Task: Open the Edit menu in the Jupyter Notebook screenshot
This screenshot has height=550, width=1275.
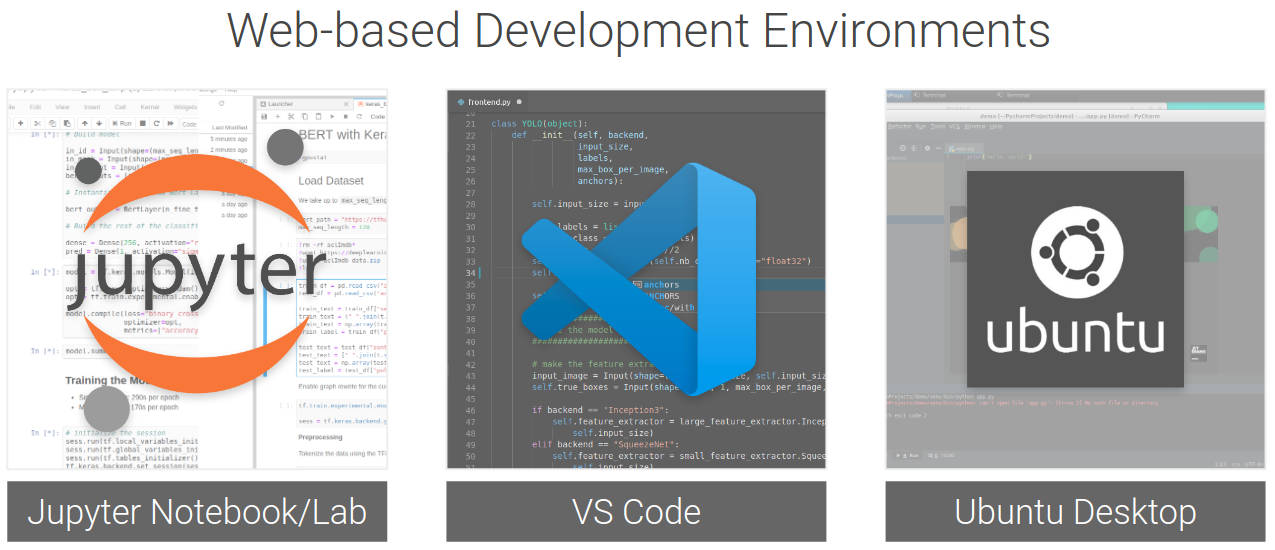Action: coord(35,107)
